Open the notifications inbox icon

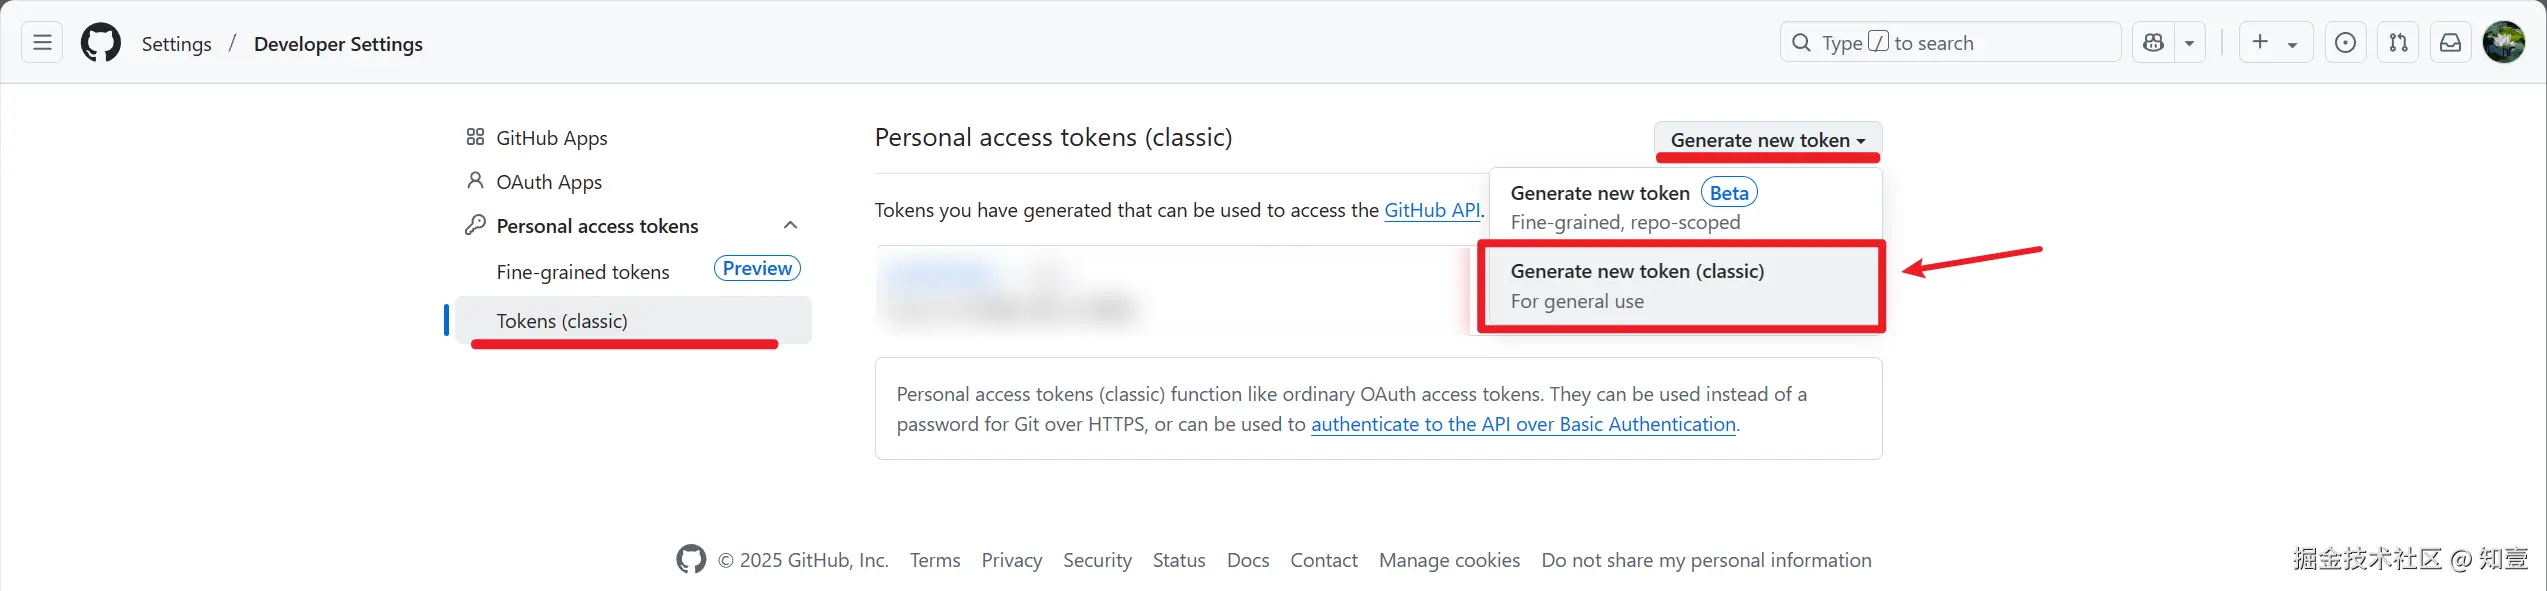click(x=2451, y=43)
